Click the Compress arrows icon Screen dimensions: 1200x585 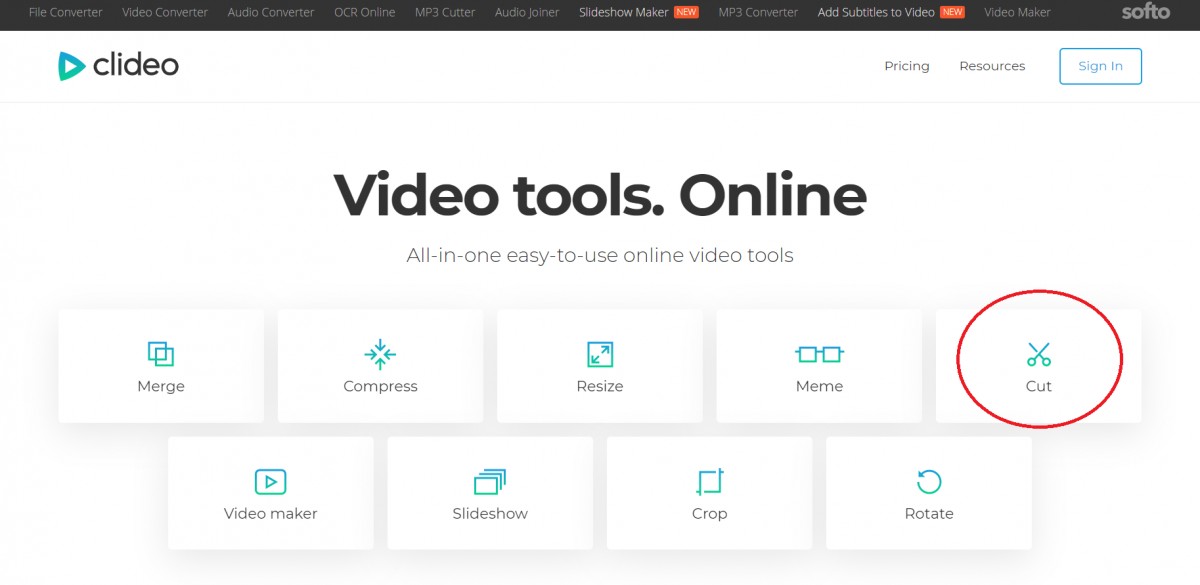click(380, 354)
